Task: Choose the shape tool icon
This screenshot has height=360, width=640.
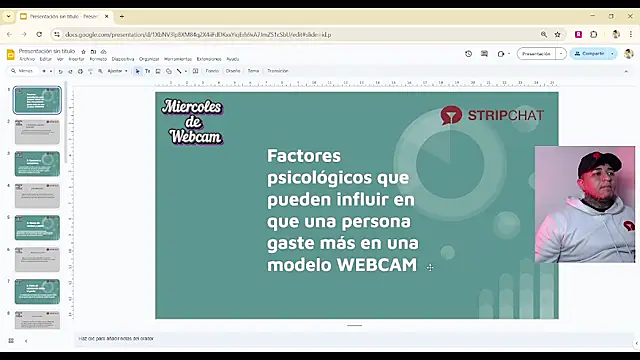Action: tap(169, 71)
